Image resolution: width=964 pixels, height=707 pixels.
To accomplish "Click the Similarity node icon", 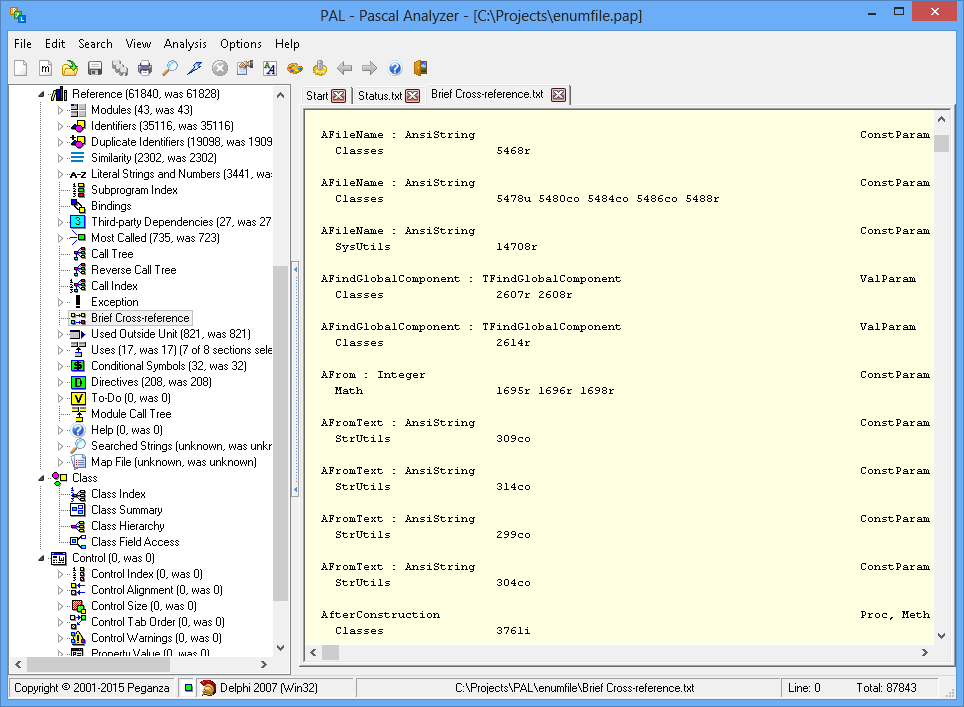I will coord(78,158).
